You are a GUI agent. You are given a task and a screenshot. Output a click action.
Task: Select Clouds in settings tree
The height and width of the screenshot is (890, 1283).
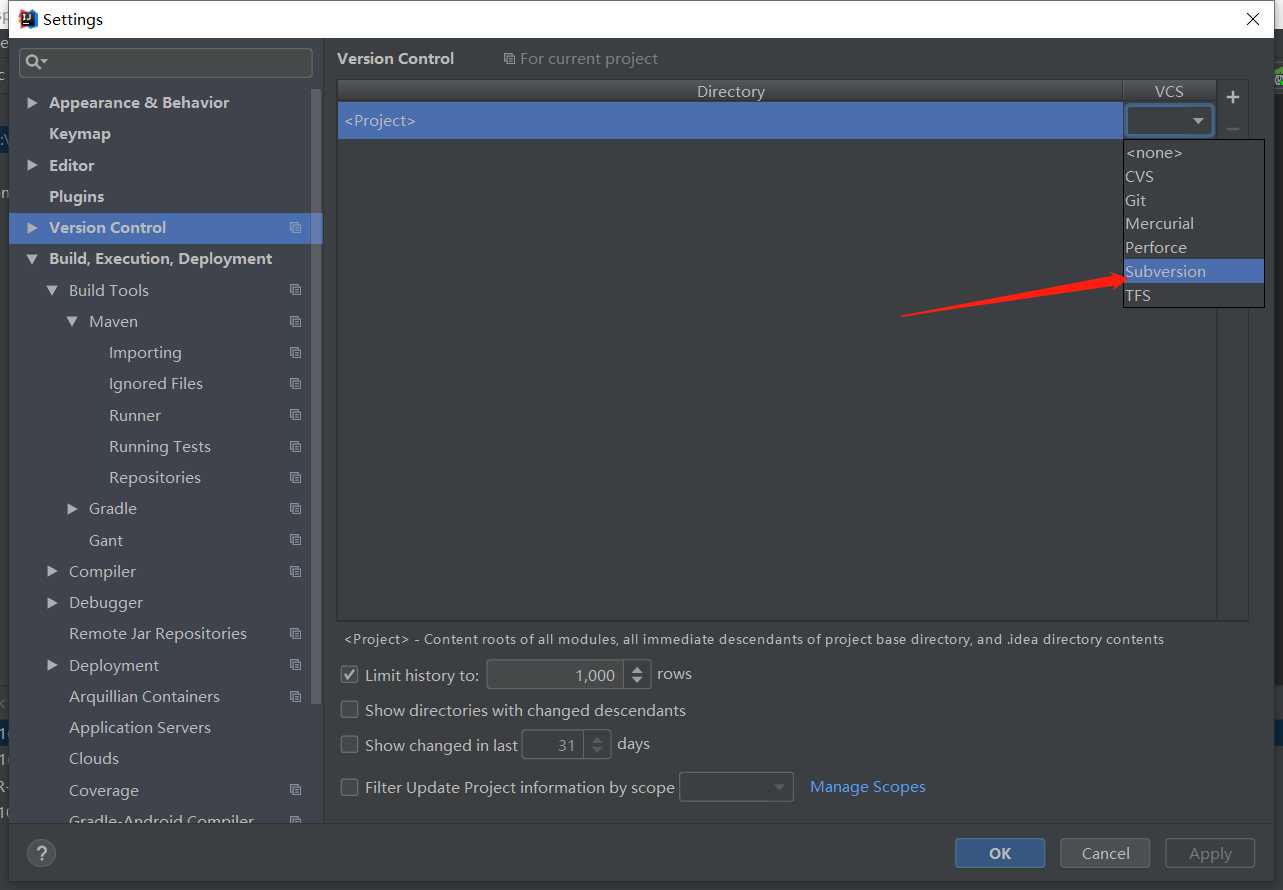click(94, 758)
